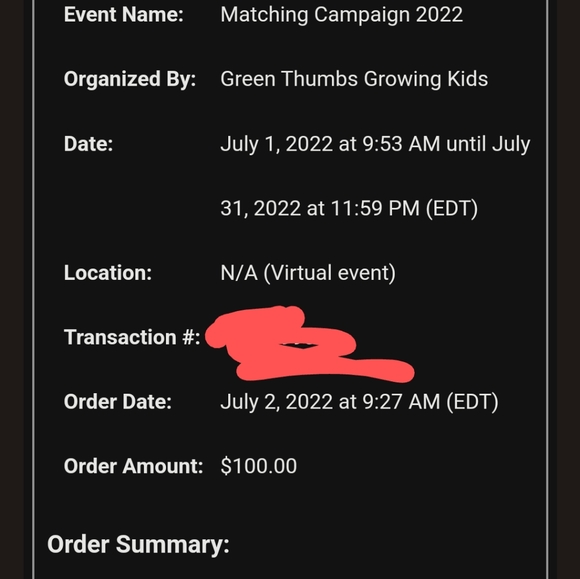Viewport: 580px width, 579px height.
Task: Select the N/A (Virtual event) text
Action: (x=308, y=273)
